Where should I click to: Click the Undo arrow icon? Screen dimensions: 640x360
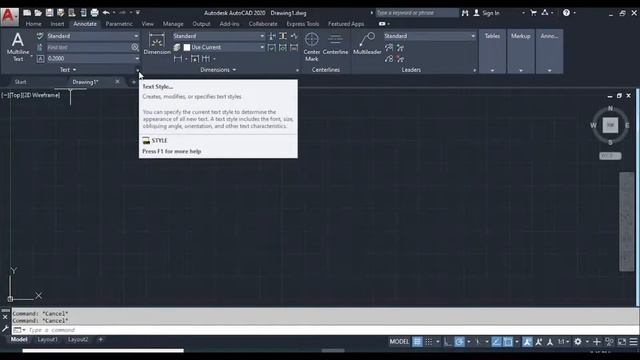[106, 13]
